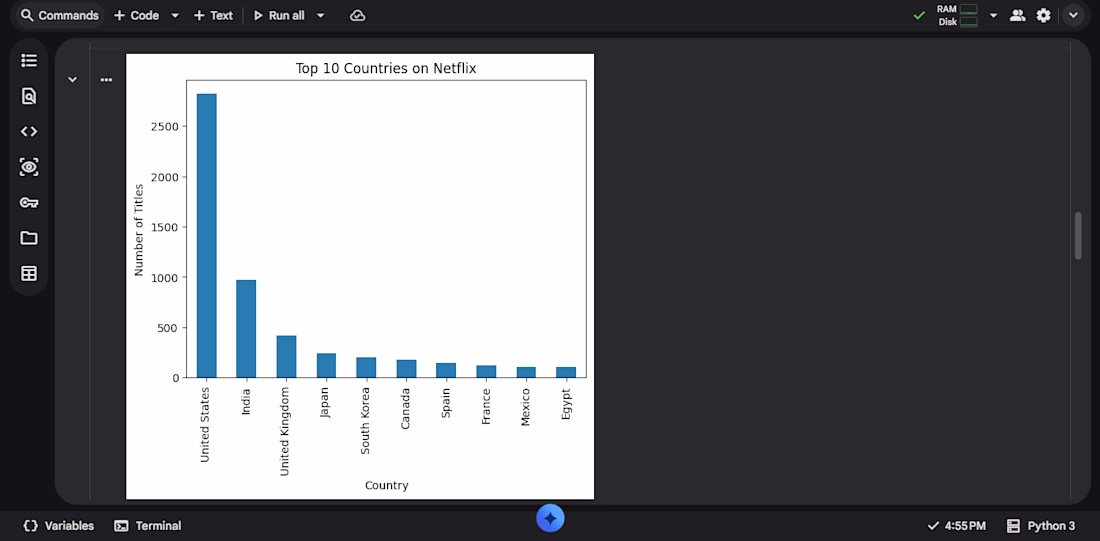Run all notebook cells

(279, 15)
